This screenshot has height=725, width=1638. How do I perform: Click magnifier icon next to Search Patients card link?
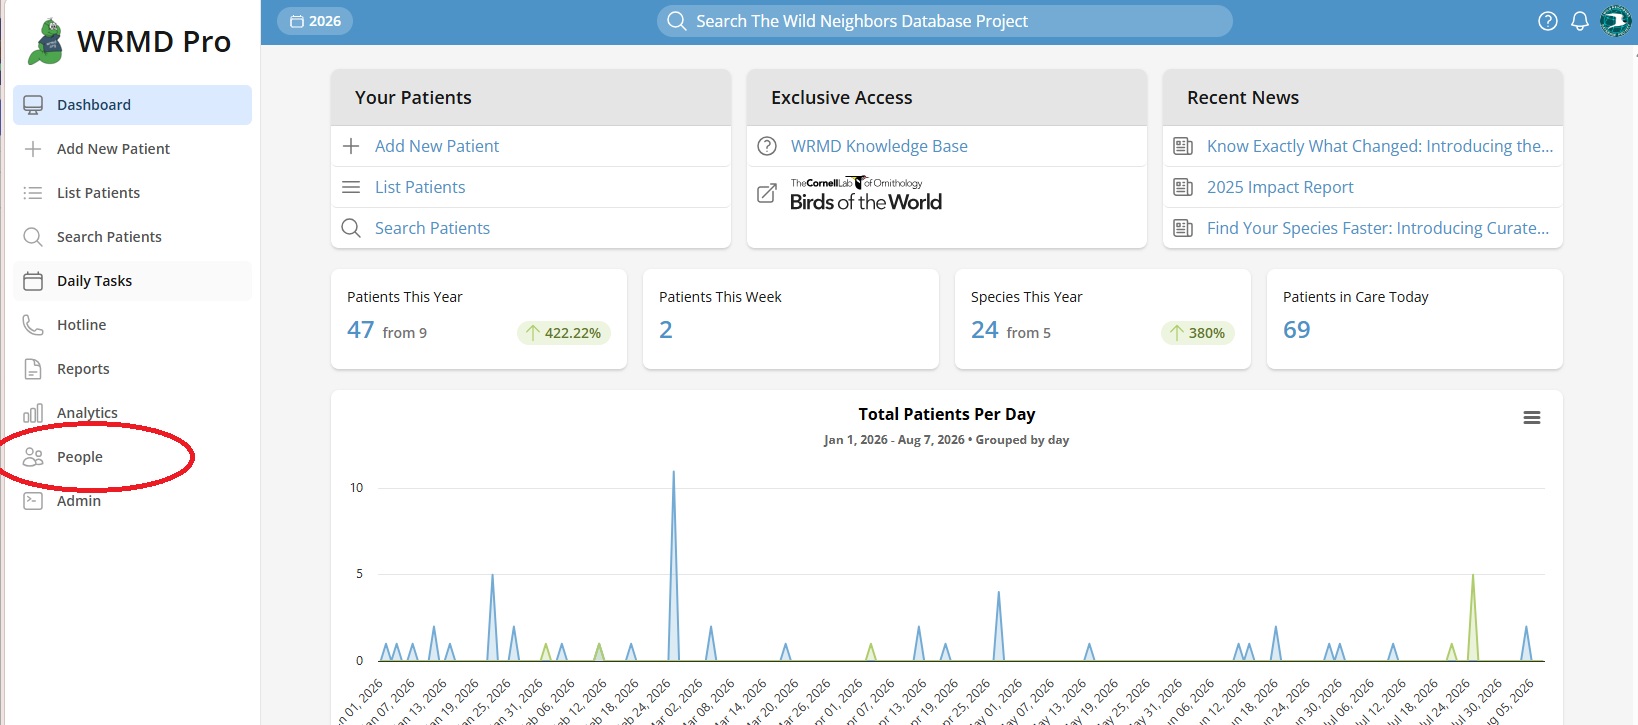[351, 228]
